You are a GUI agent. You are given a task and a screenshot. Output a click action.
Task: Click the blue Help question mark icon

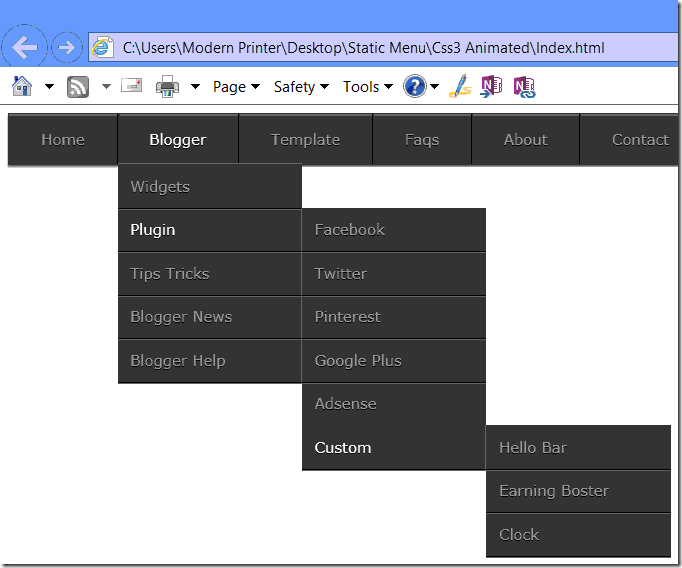415,86
